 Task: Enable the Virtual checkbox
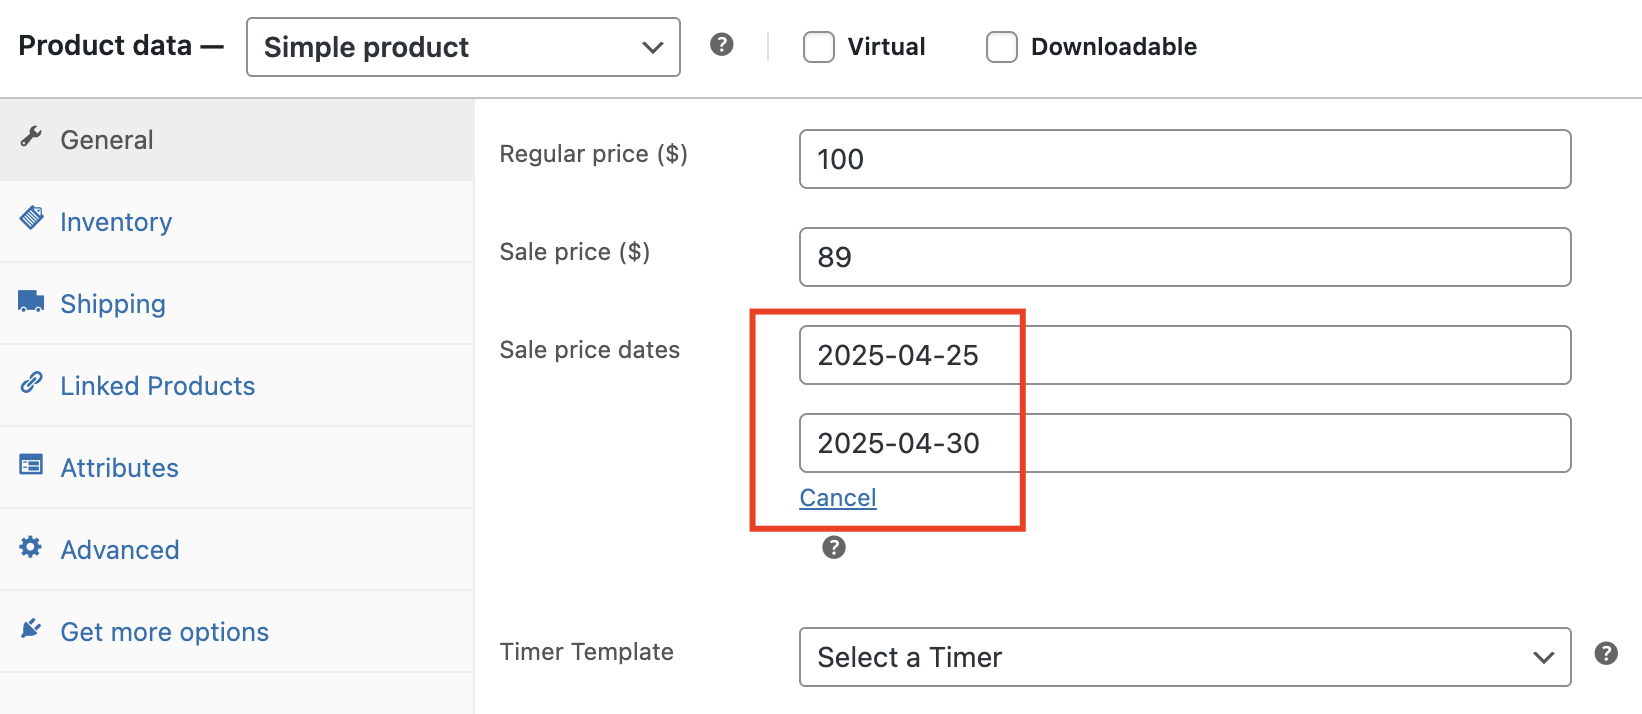click(x=819, y=47)
